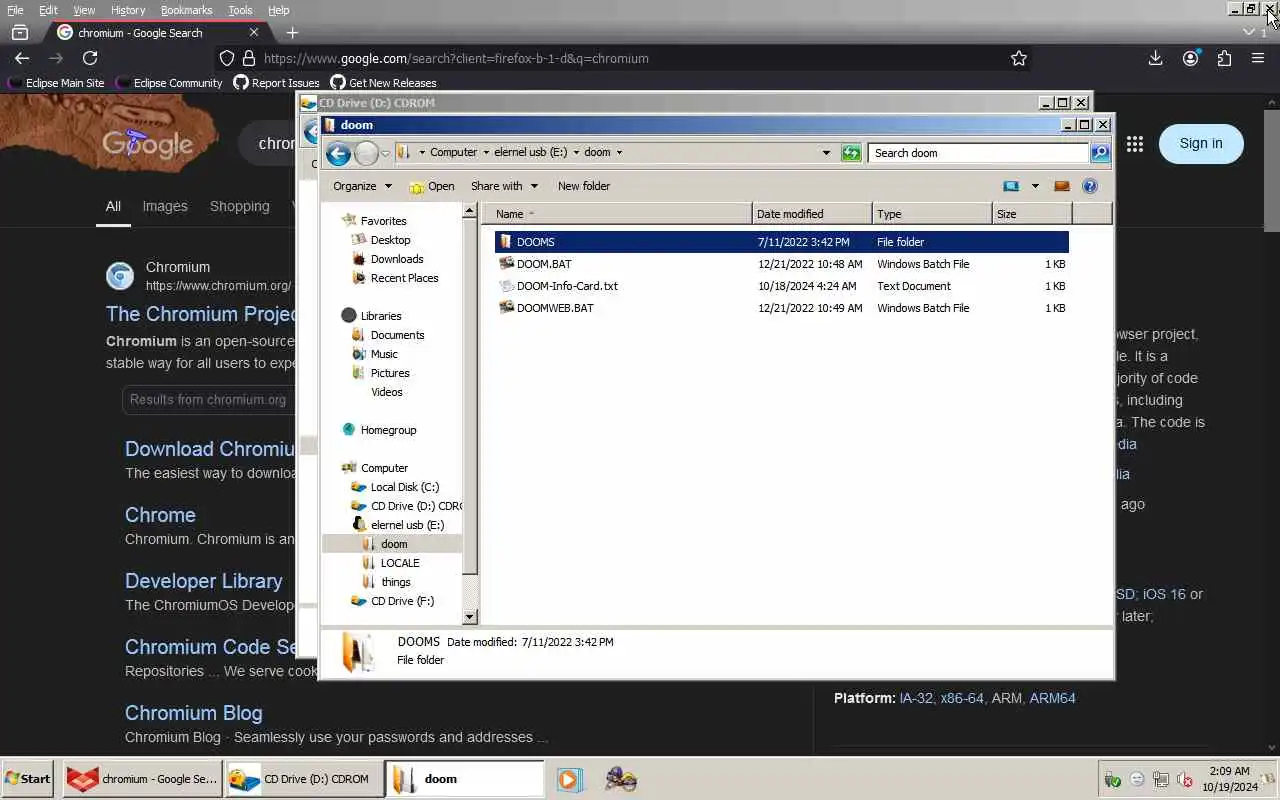This screenshot has width=1280, height=800.
Task: Sort by Date modified column
Action: click(812, 214)
